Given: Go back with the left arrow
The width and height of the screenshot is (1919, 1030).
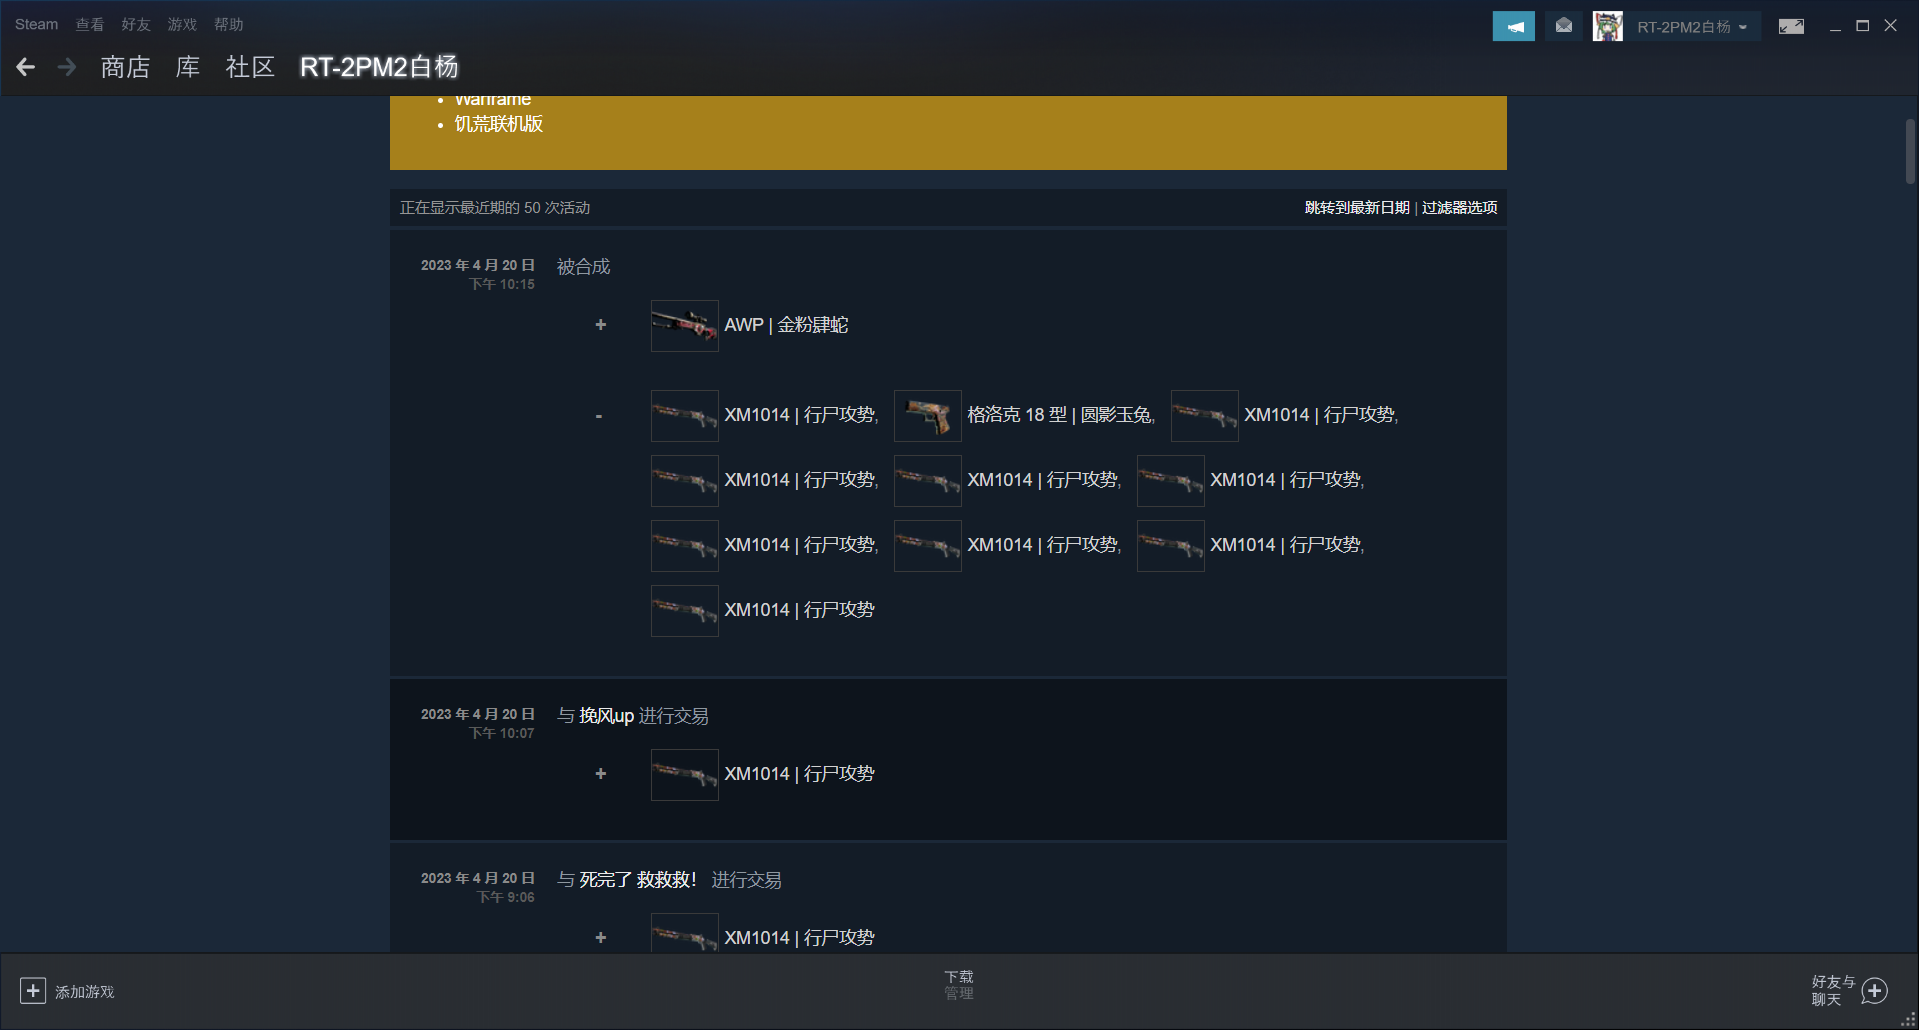Looking at the screenshot, I should coord(26,67).
